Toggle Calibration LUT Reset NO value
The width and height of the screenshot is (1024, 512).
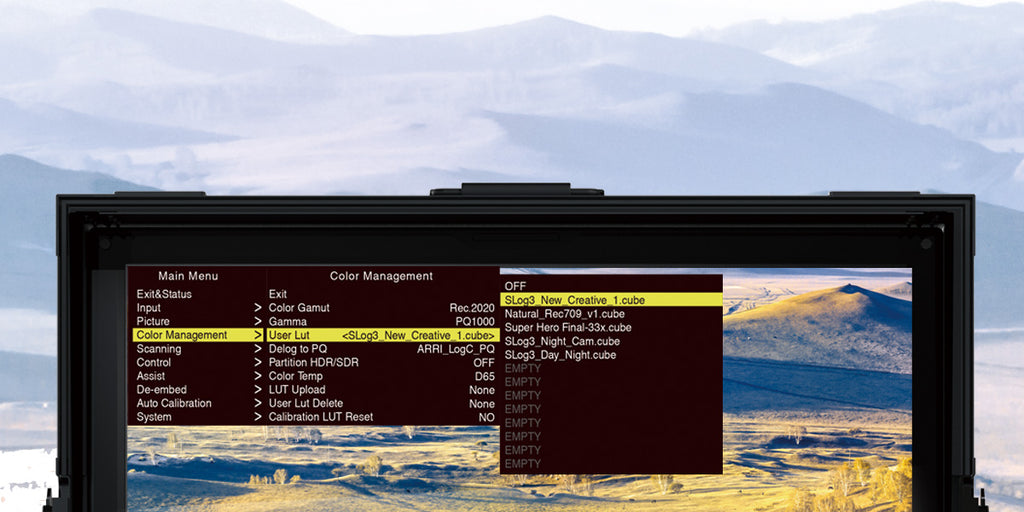pyautogui.click(x=487, y=417)
